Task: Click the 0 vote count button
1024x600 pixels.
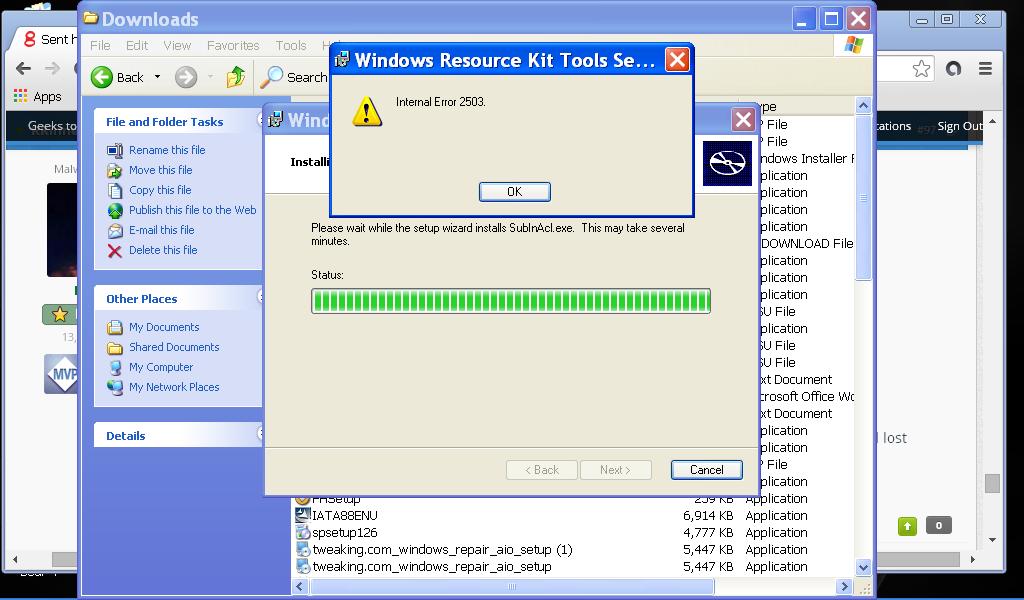Action: [938, 526]
